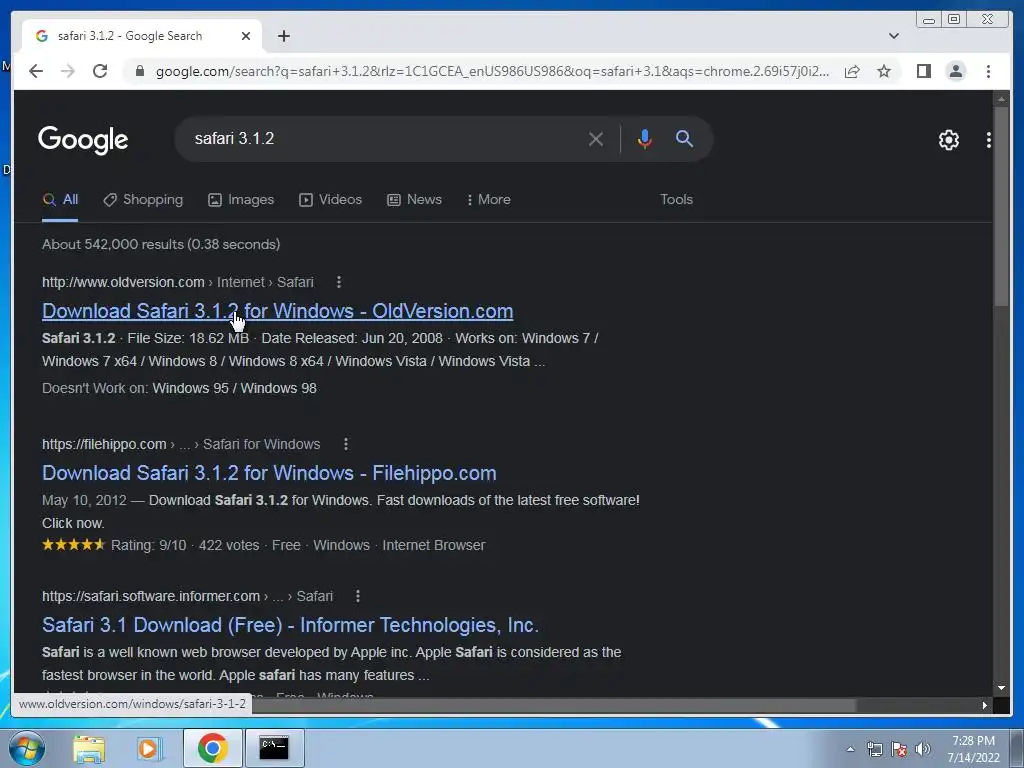
Task: Open search Tools options
Action: point(676,200)
